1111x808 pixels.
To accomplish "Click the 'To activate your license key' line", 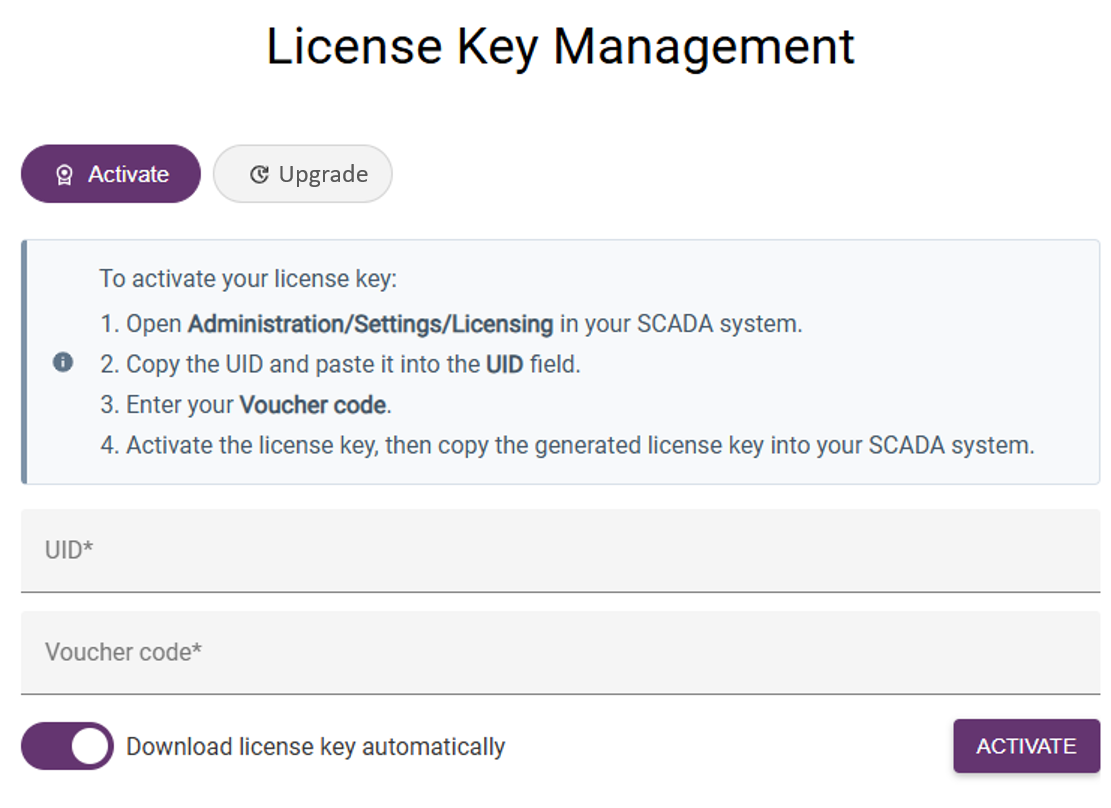I will pyautogui.click(x=248, y=279).
